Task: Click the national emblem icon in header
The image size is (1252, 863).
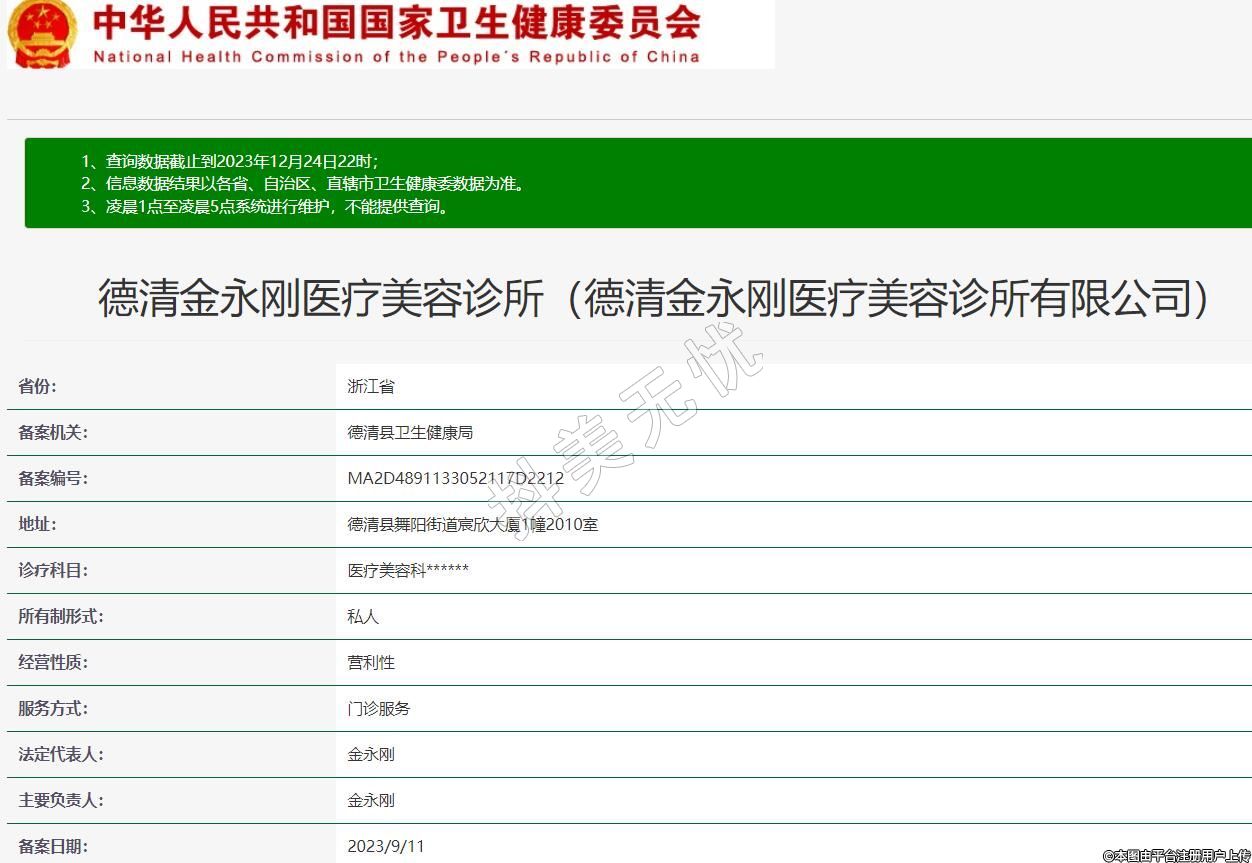Action: point(42,33)
